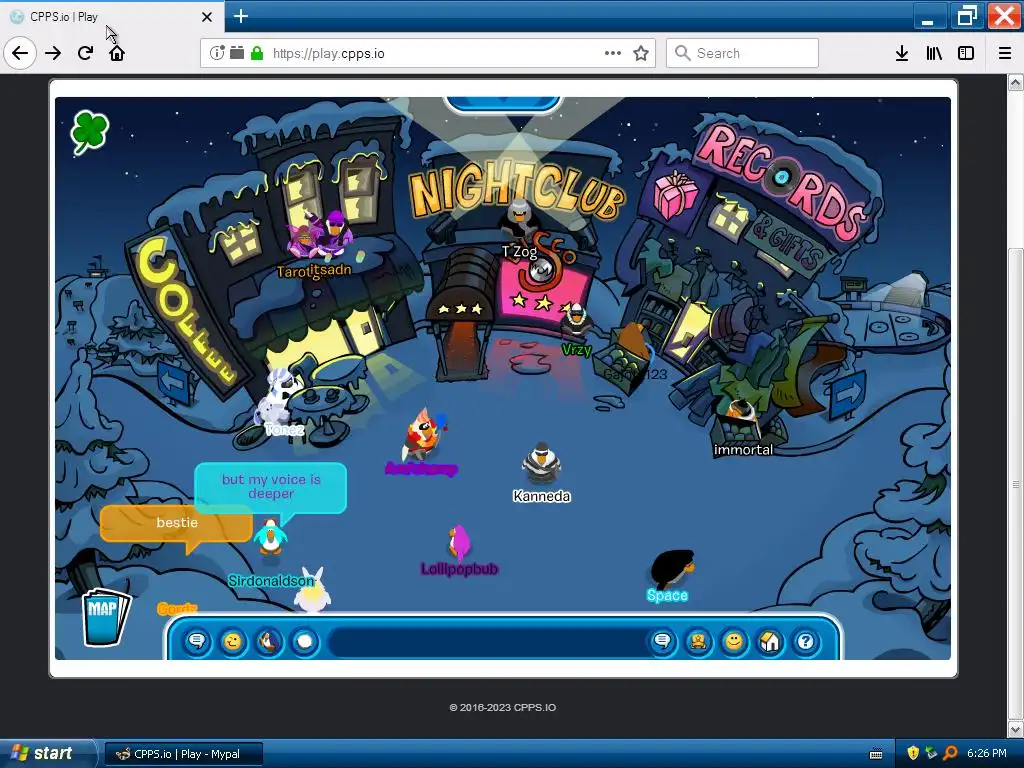This screenshot has width=1024, height=768.
Task: Open the player card penguin badge icon
Action: 698,642
